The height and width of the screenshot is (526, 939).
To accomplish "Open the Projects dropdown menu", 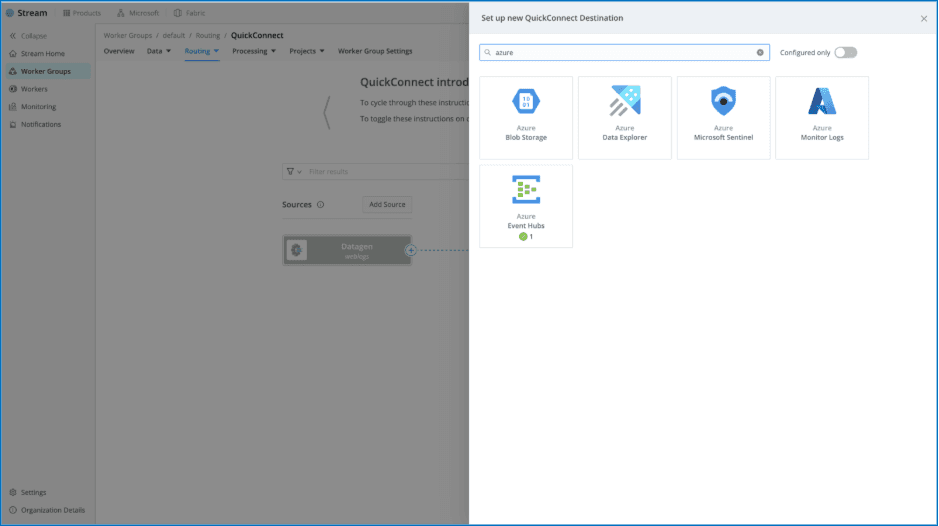I will [306, 51].
